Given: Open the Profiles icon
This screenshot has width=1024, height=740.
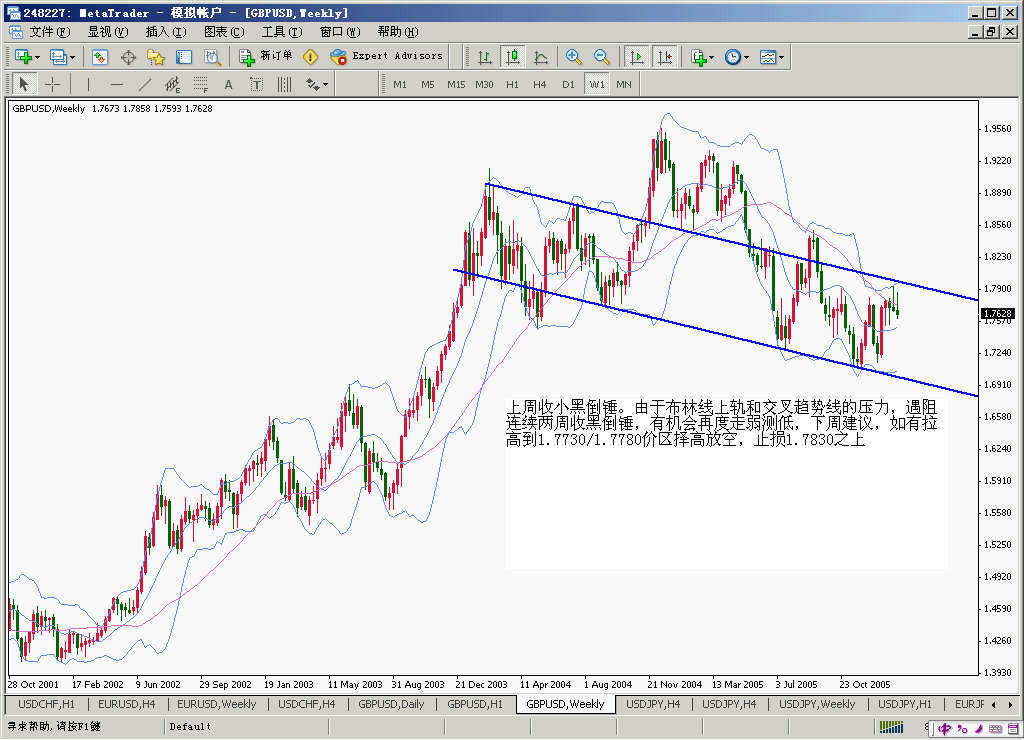Looking at the screenshot, I should pyautogui.click(x=58, y=57).
